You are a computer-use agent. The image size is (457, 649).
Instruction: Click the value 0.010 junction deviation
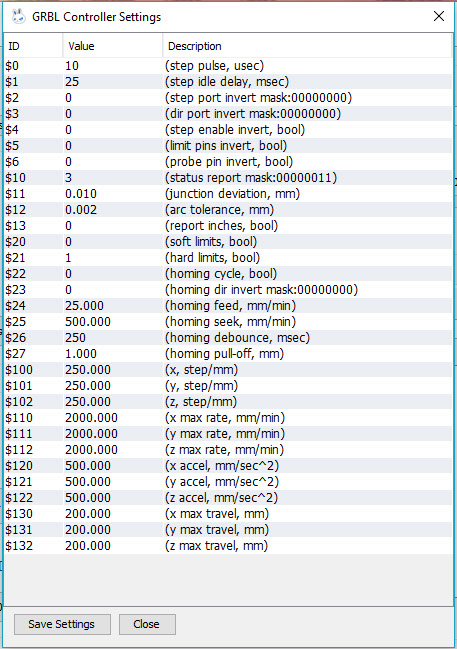tap(81, 194)
